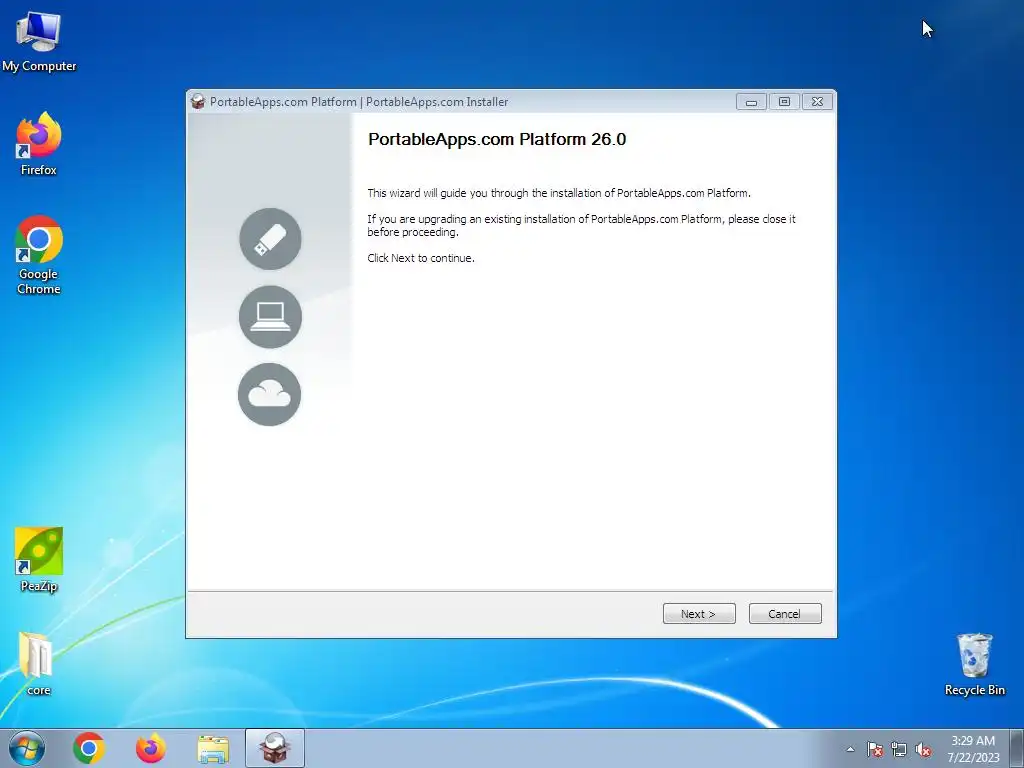This screenshot has width=1024, height=768.
Task: Open Chrome from the taskbar
Action: pyautogui.click(x=89, y=748)
